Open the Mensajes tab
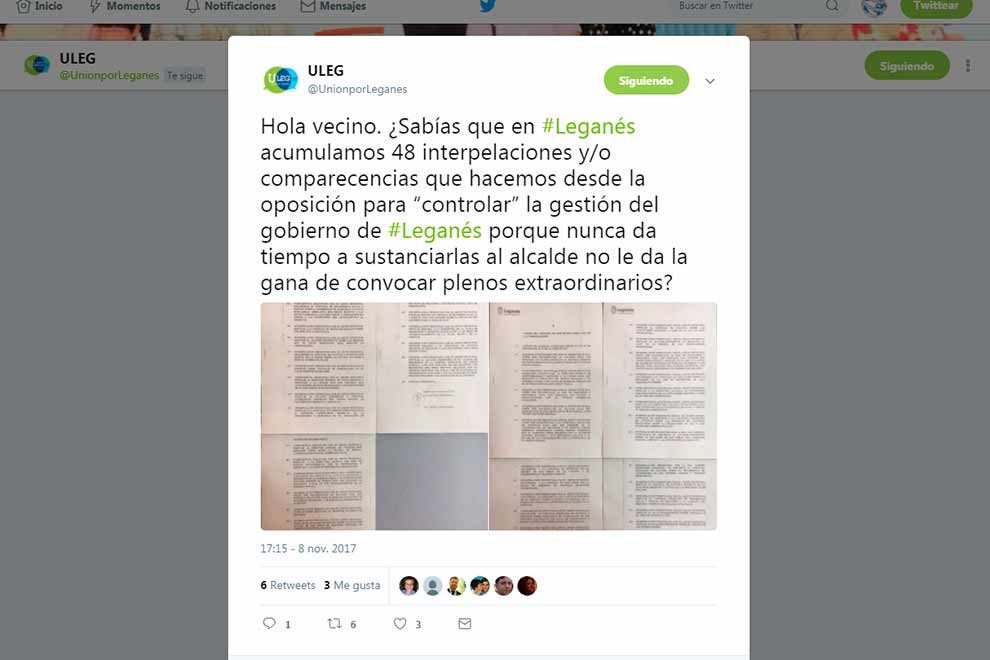The width and height of the screenshot is (990, 660). pyautogui.click(x=333, y=6)
